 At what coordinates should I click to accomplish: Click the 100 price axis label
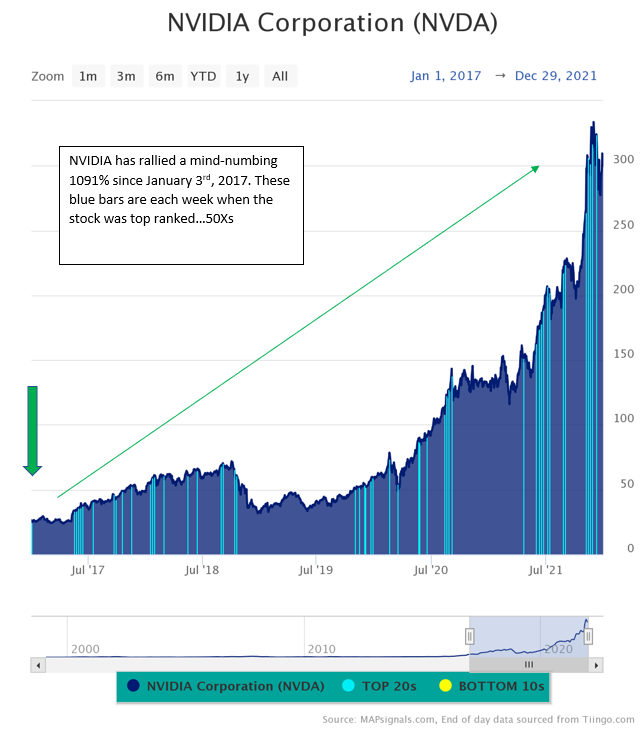623,419
